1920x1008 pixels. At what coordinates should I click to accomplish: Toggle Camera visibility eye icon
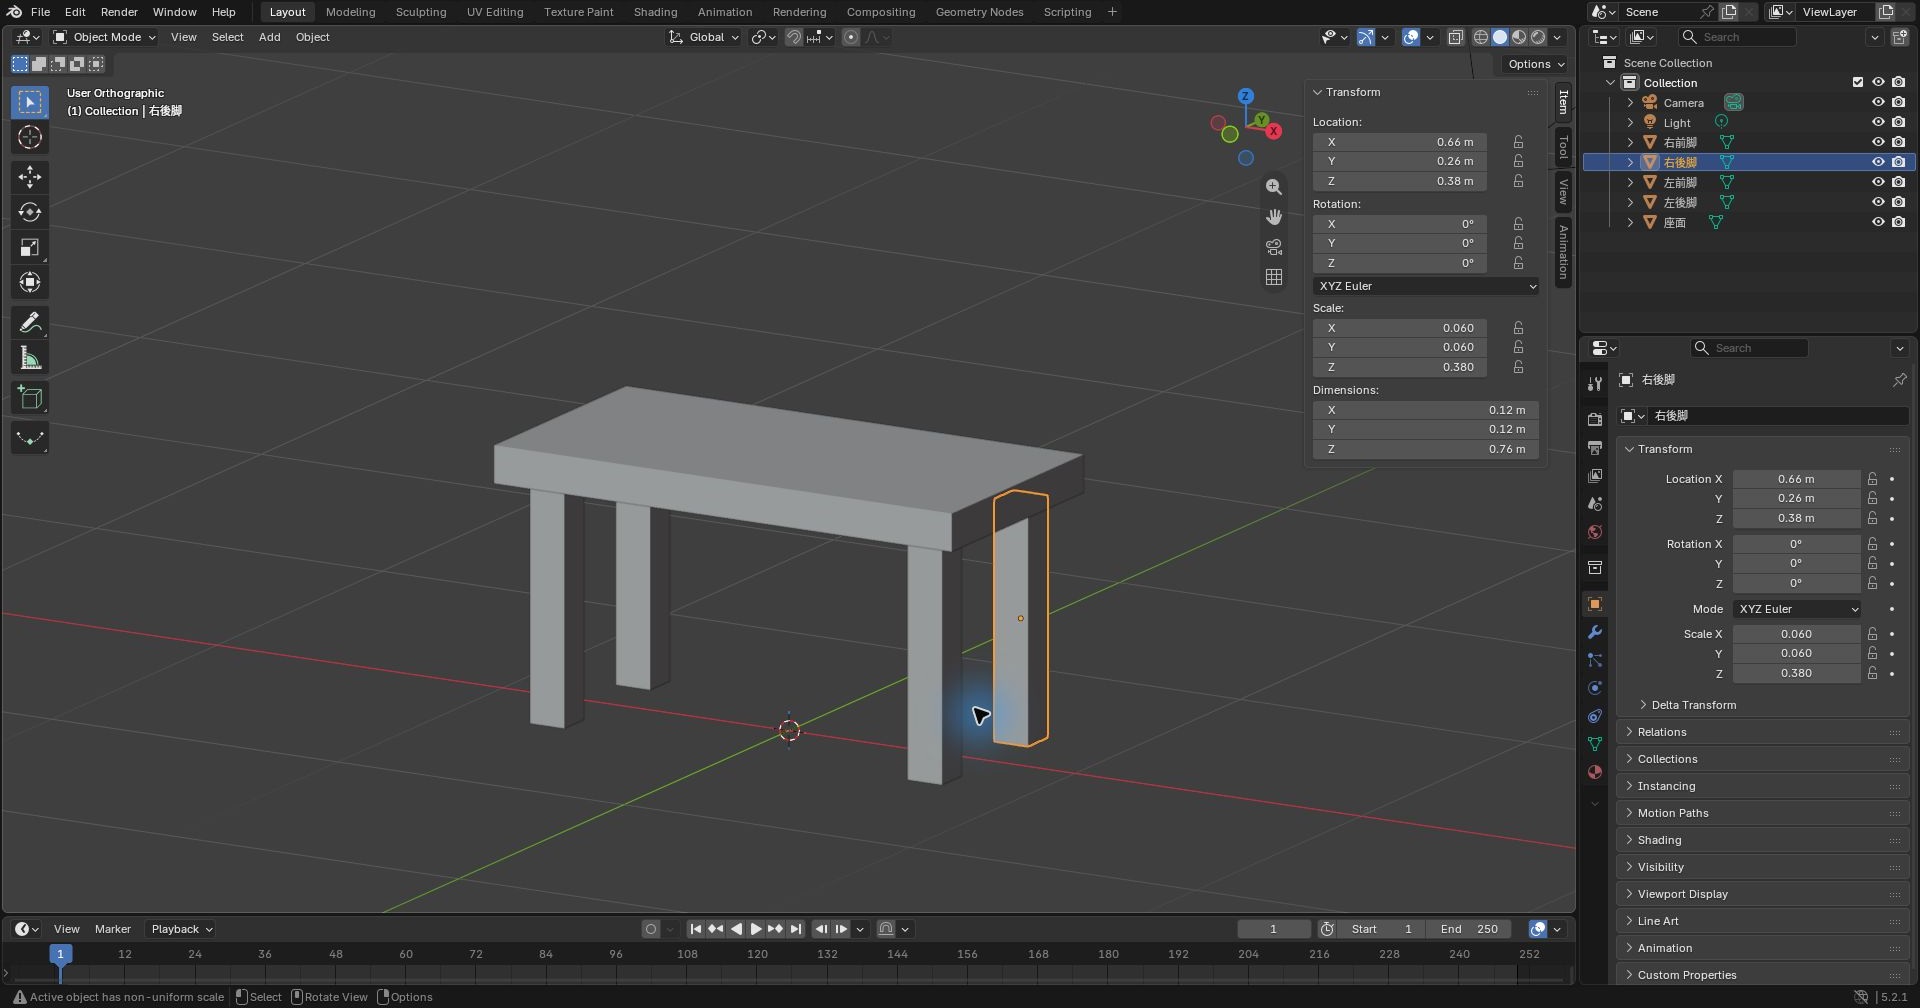pos(1878,102)
